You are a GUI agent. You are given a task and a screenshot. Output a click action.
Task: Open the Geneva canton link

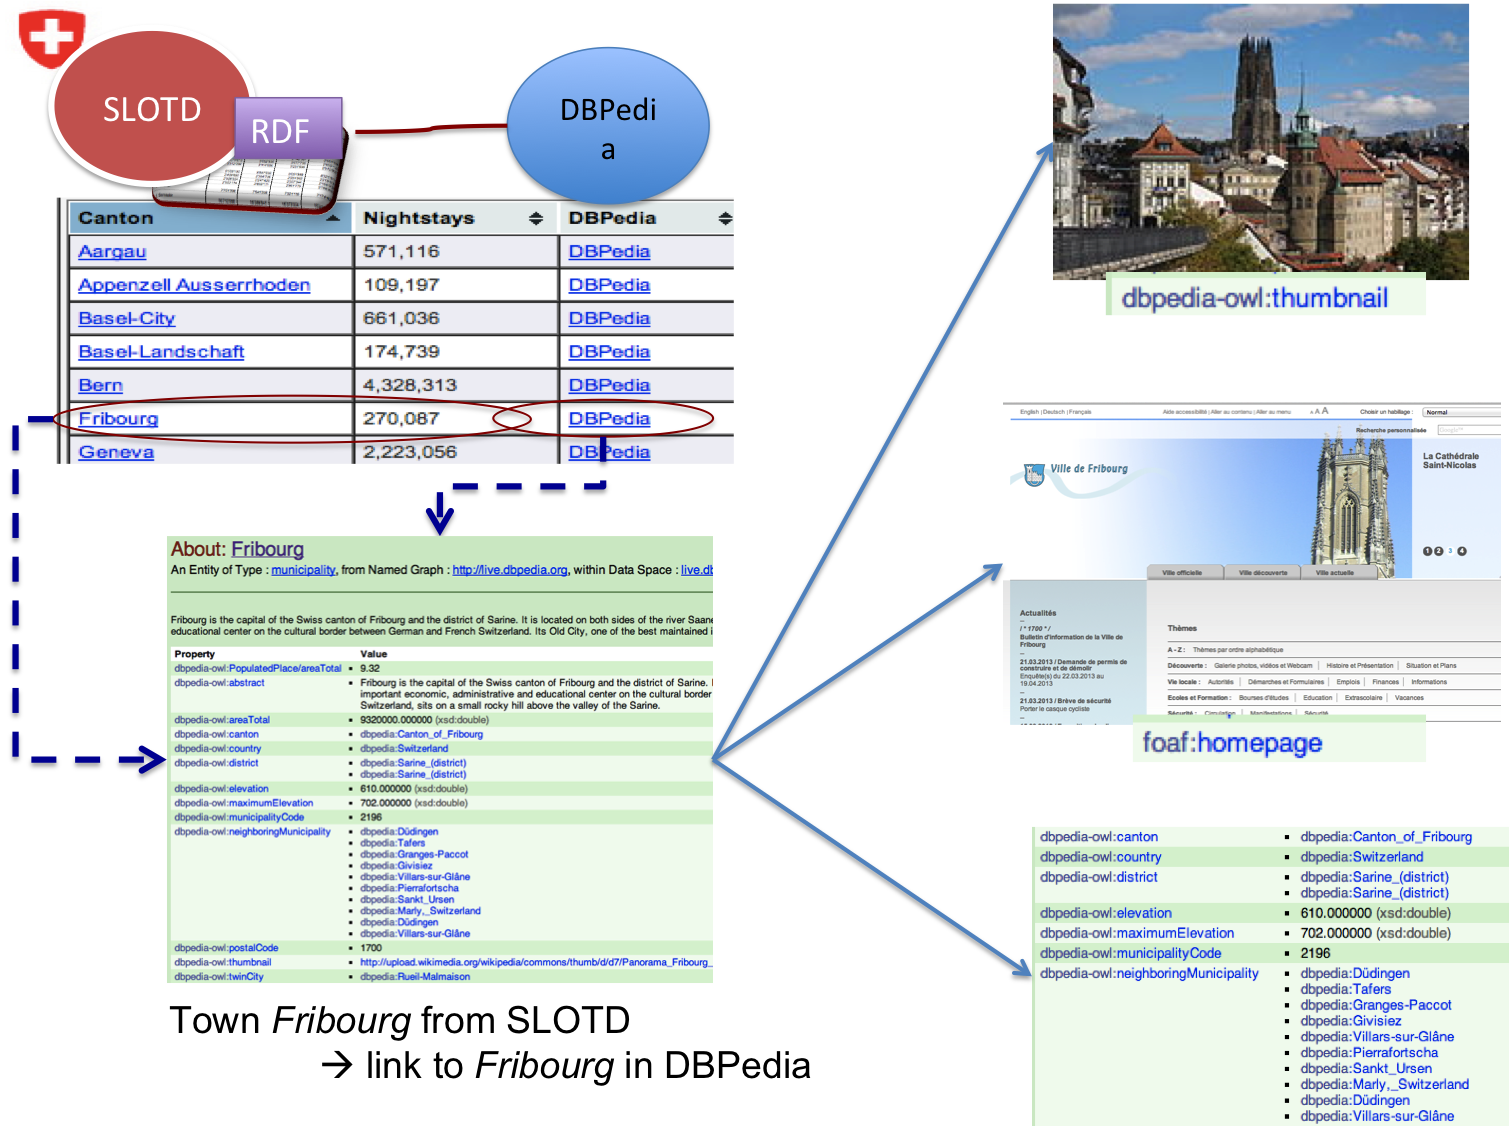117,452
